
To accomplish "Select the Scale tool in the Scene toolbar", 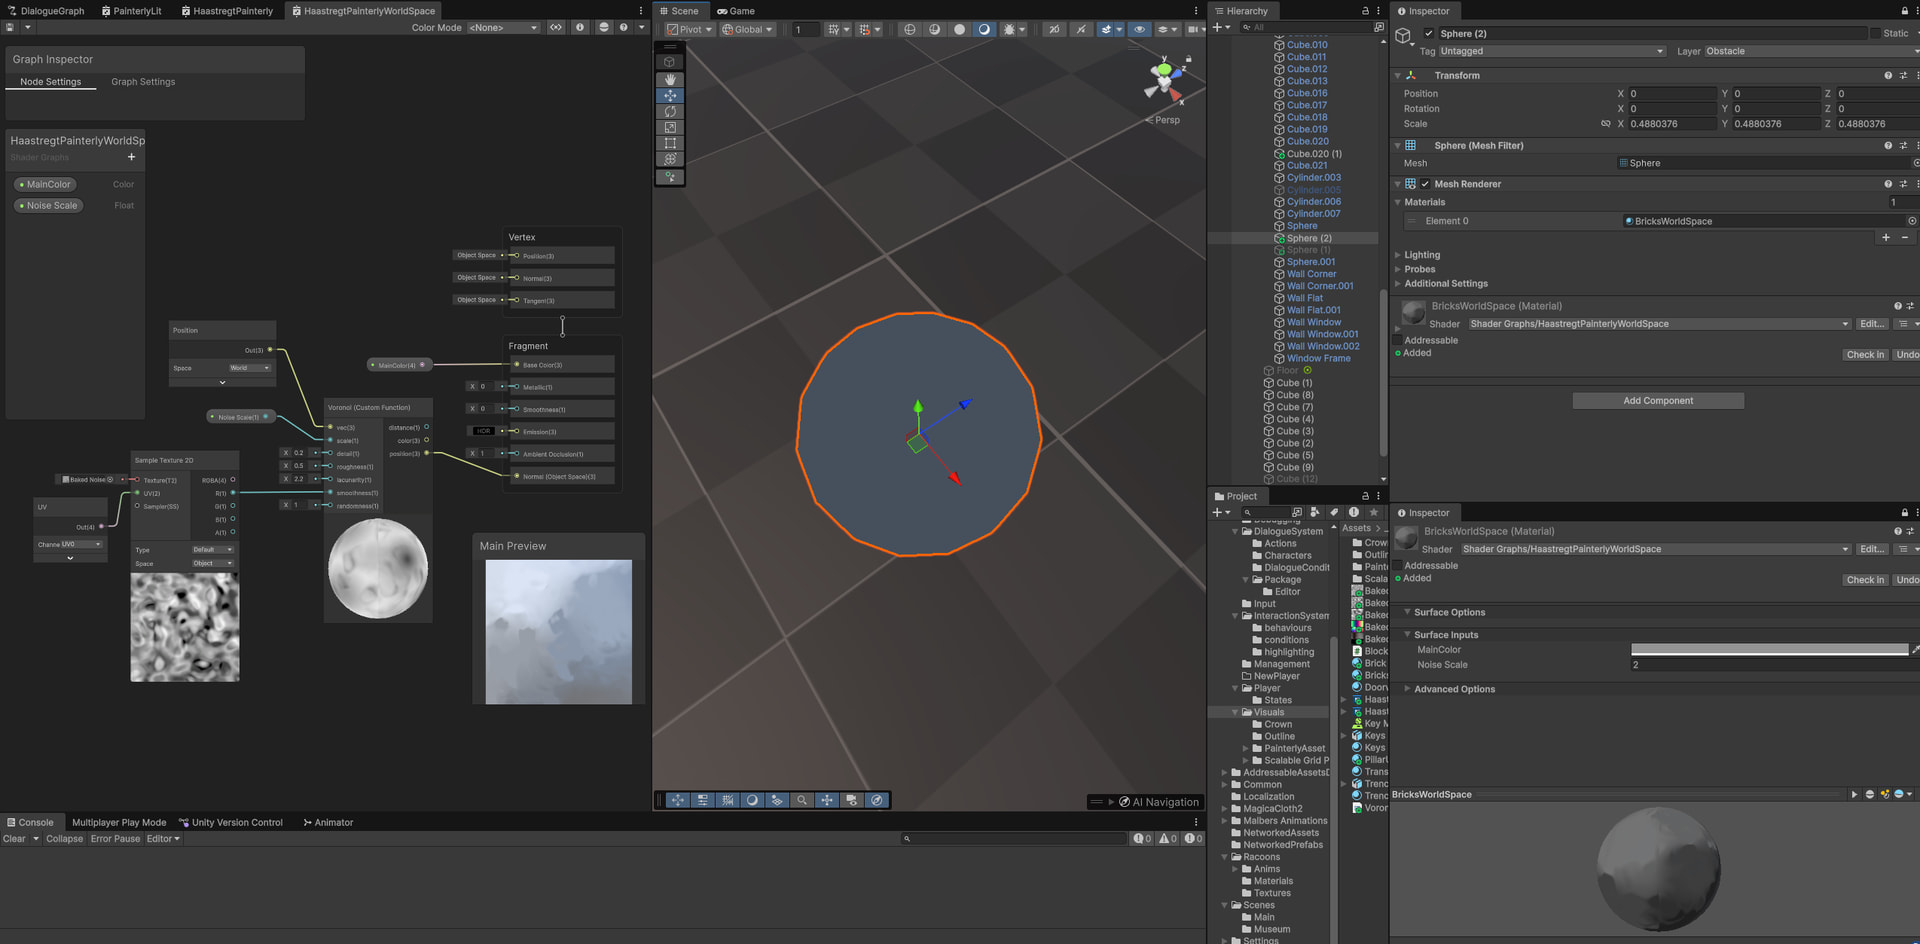I will click(x=669, y=127).
